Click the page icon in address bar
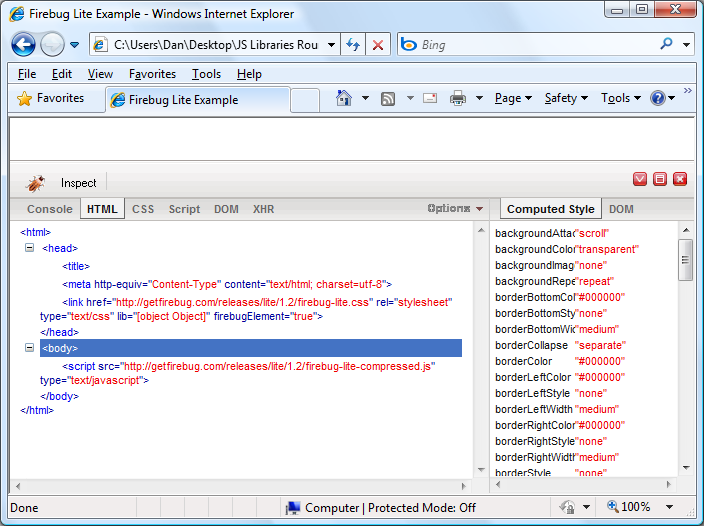 100,44
